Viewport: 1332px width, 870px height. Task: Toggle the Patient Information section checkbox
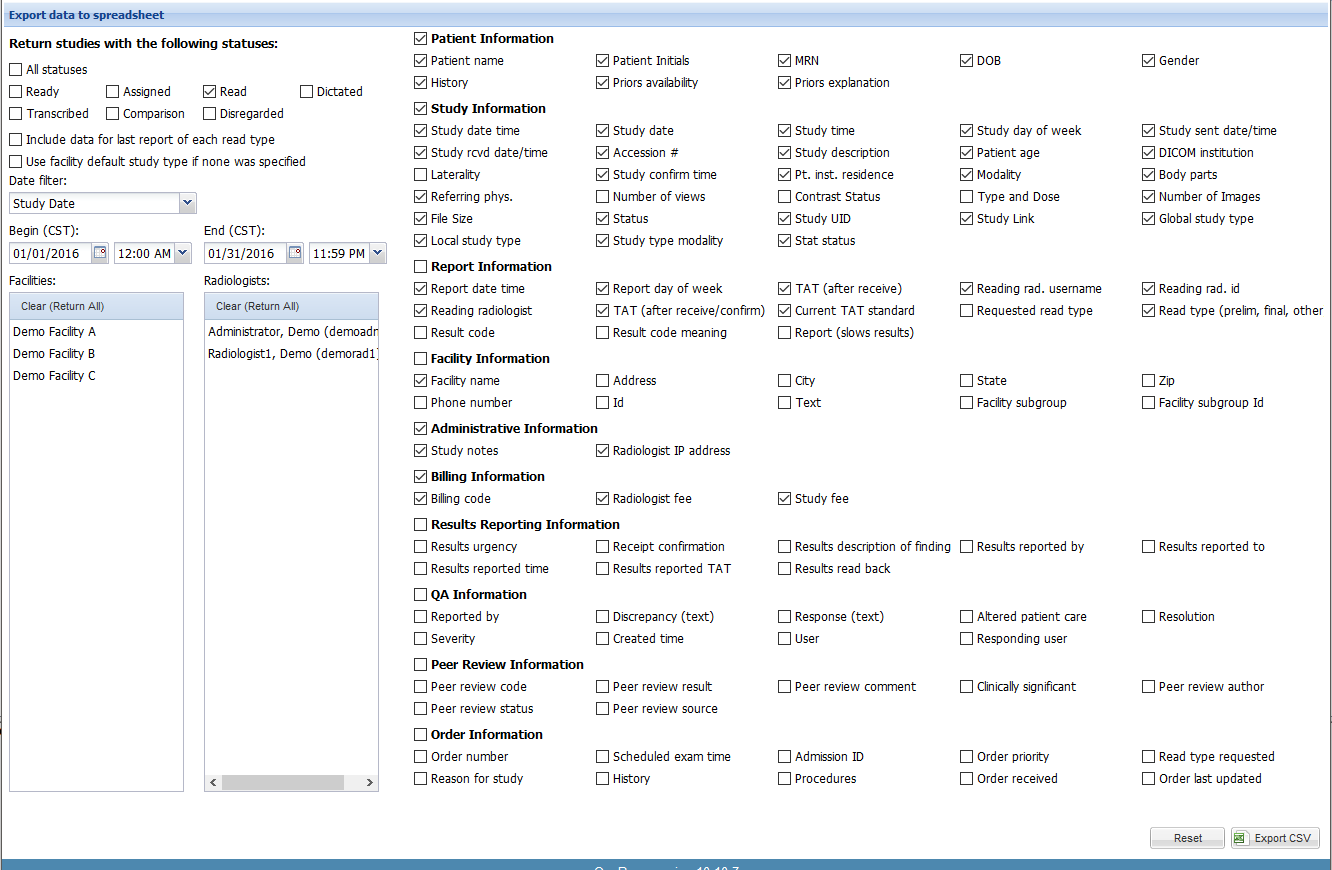point(420,39)
